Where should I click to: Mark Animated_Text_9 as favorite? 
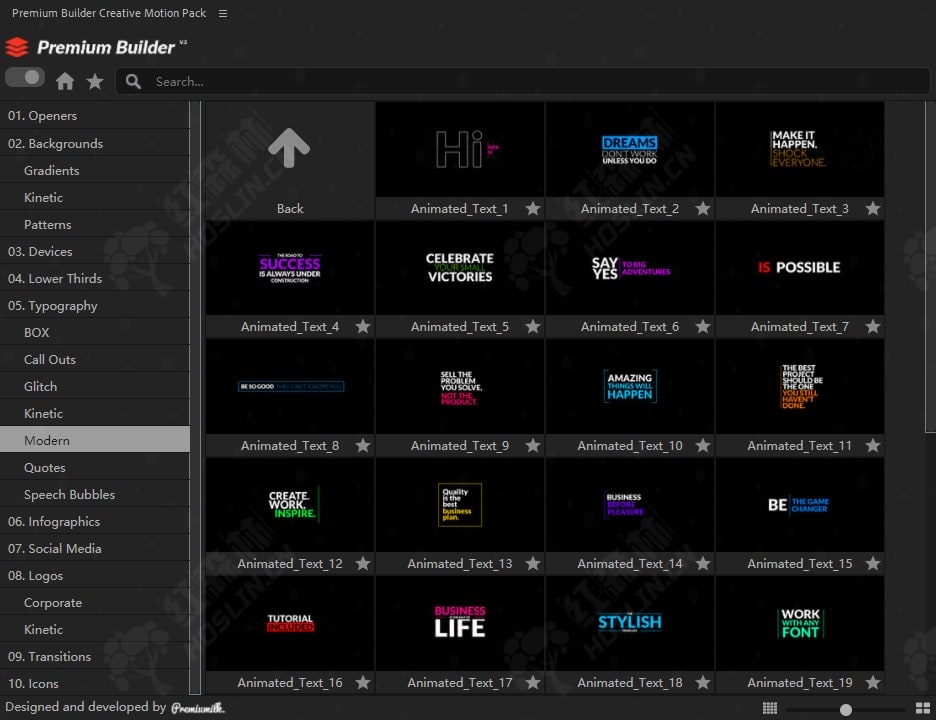click(x=533, y=445)
